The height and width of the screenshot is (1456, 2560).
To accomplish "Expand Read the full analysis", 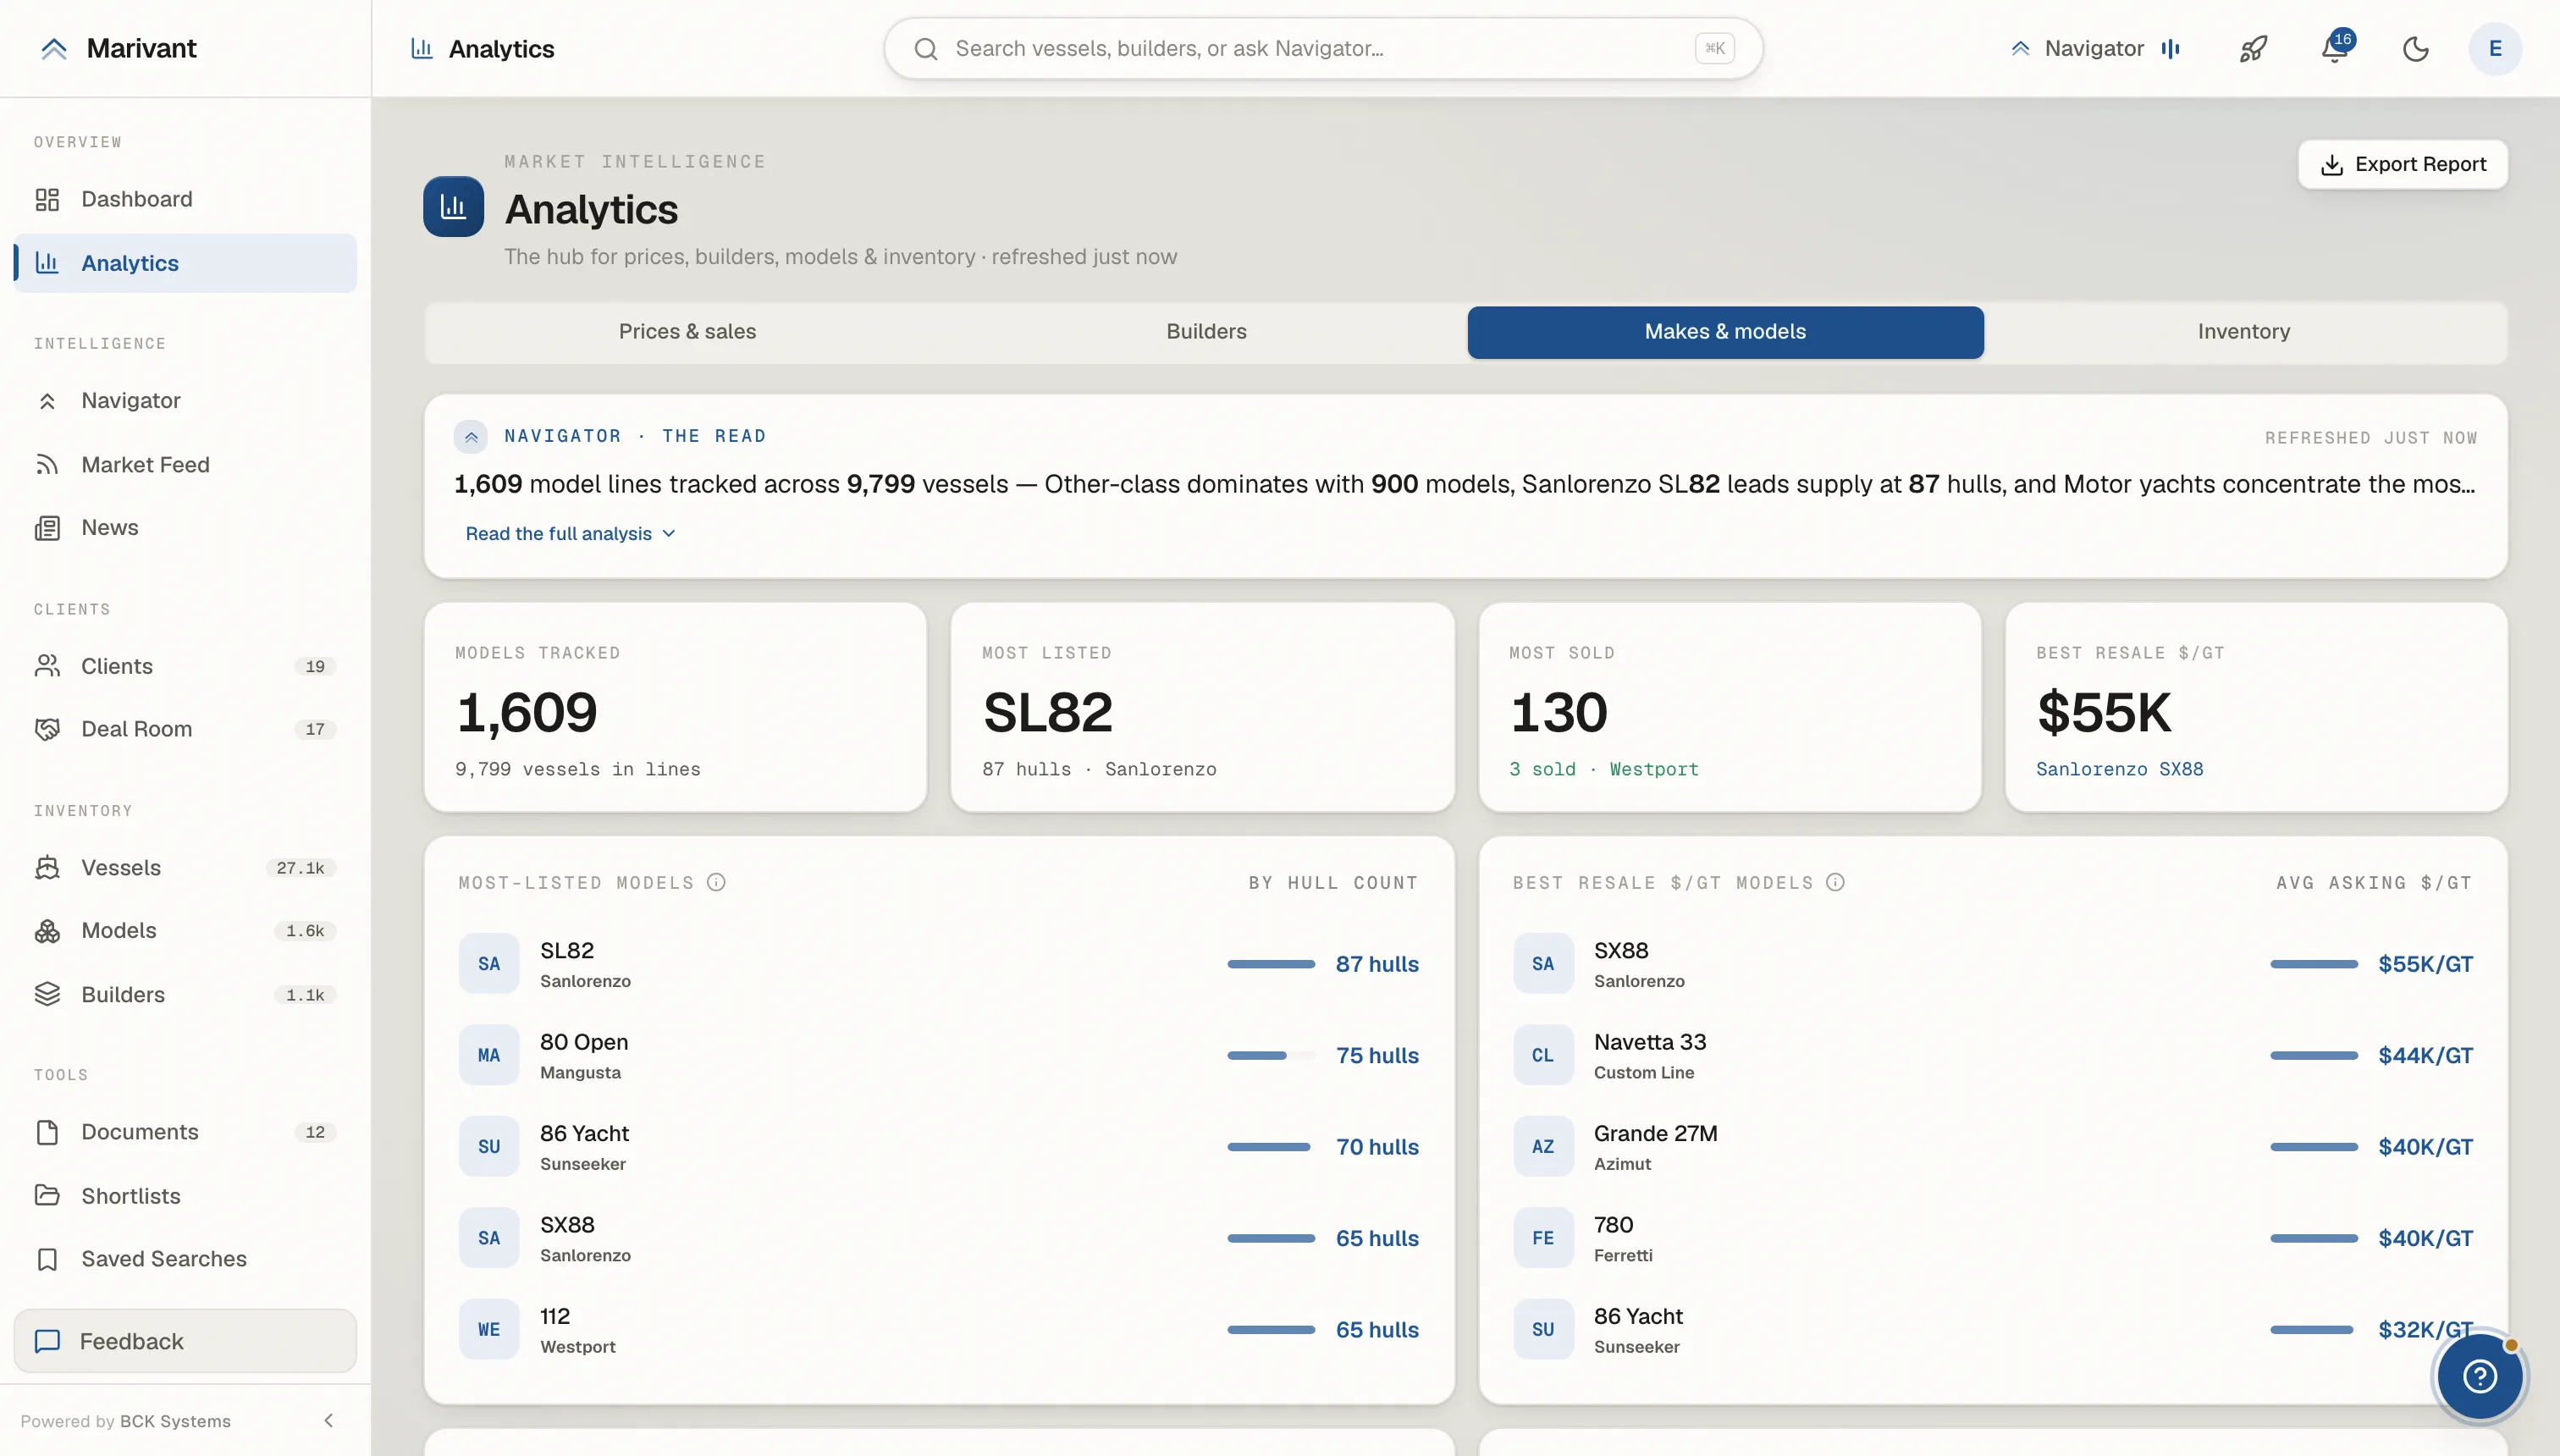I will point(570,533).
